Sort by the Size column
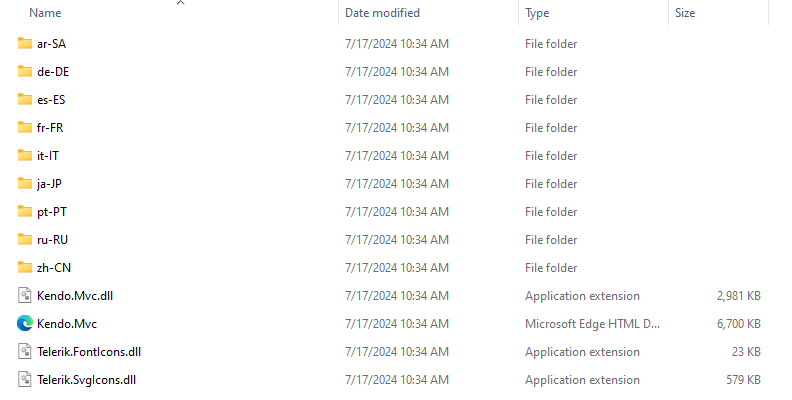 685,13
